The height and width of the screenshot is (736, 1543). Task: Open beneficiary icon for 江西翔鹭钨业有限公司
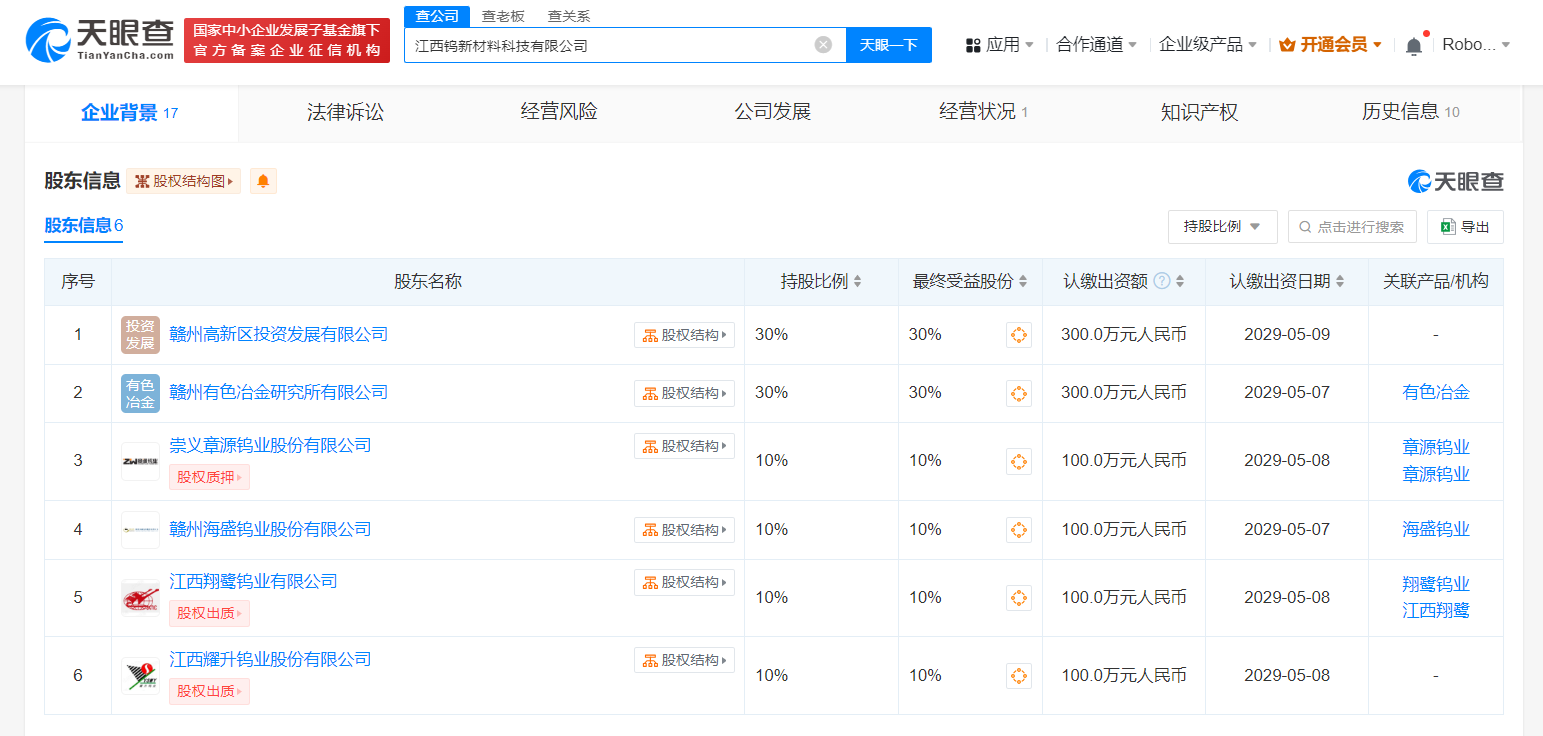click(x=1018, y=598)
